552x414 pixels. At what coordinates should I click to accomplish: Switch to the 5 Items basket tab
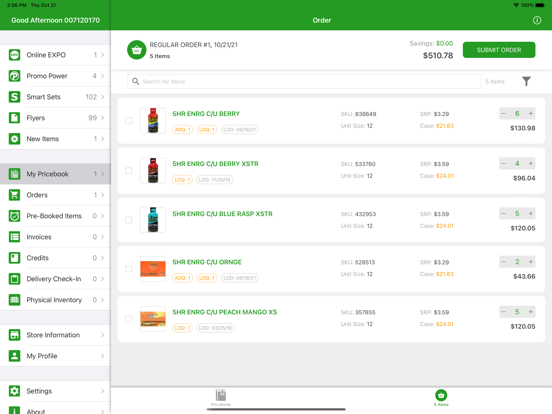tap(441, 398)
